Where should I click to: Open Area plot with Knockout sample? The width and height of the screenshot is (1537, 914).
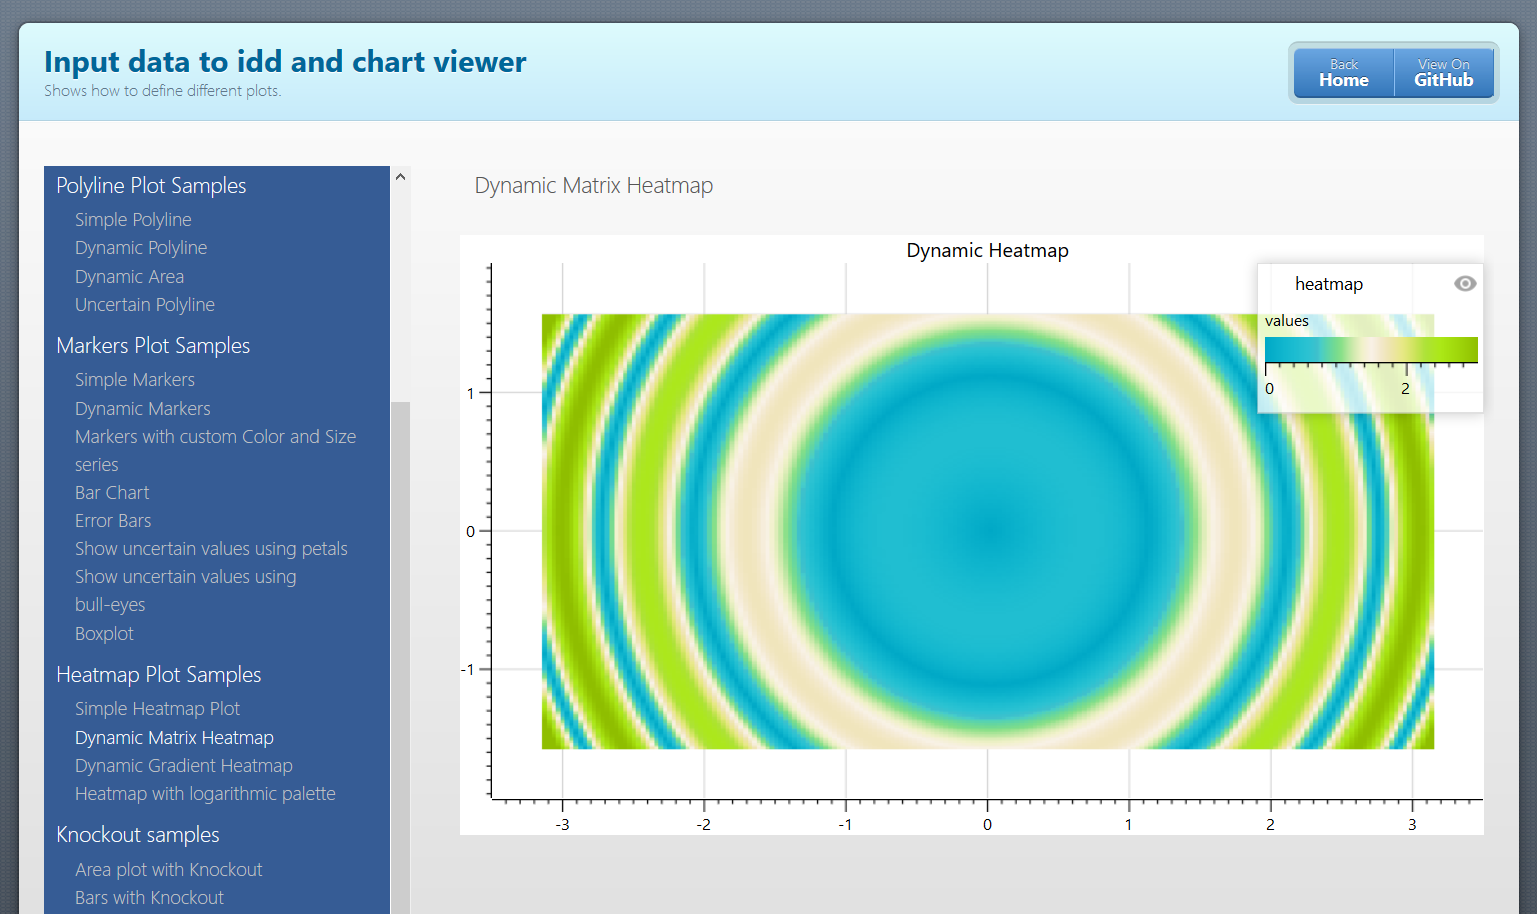pyautogui.click(x=168, y=870)
